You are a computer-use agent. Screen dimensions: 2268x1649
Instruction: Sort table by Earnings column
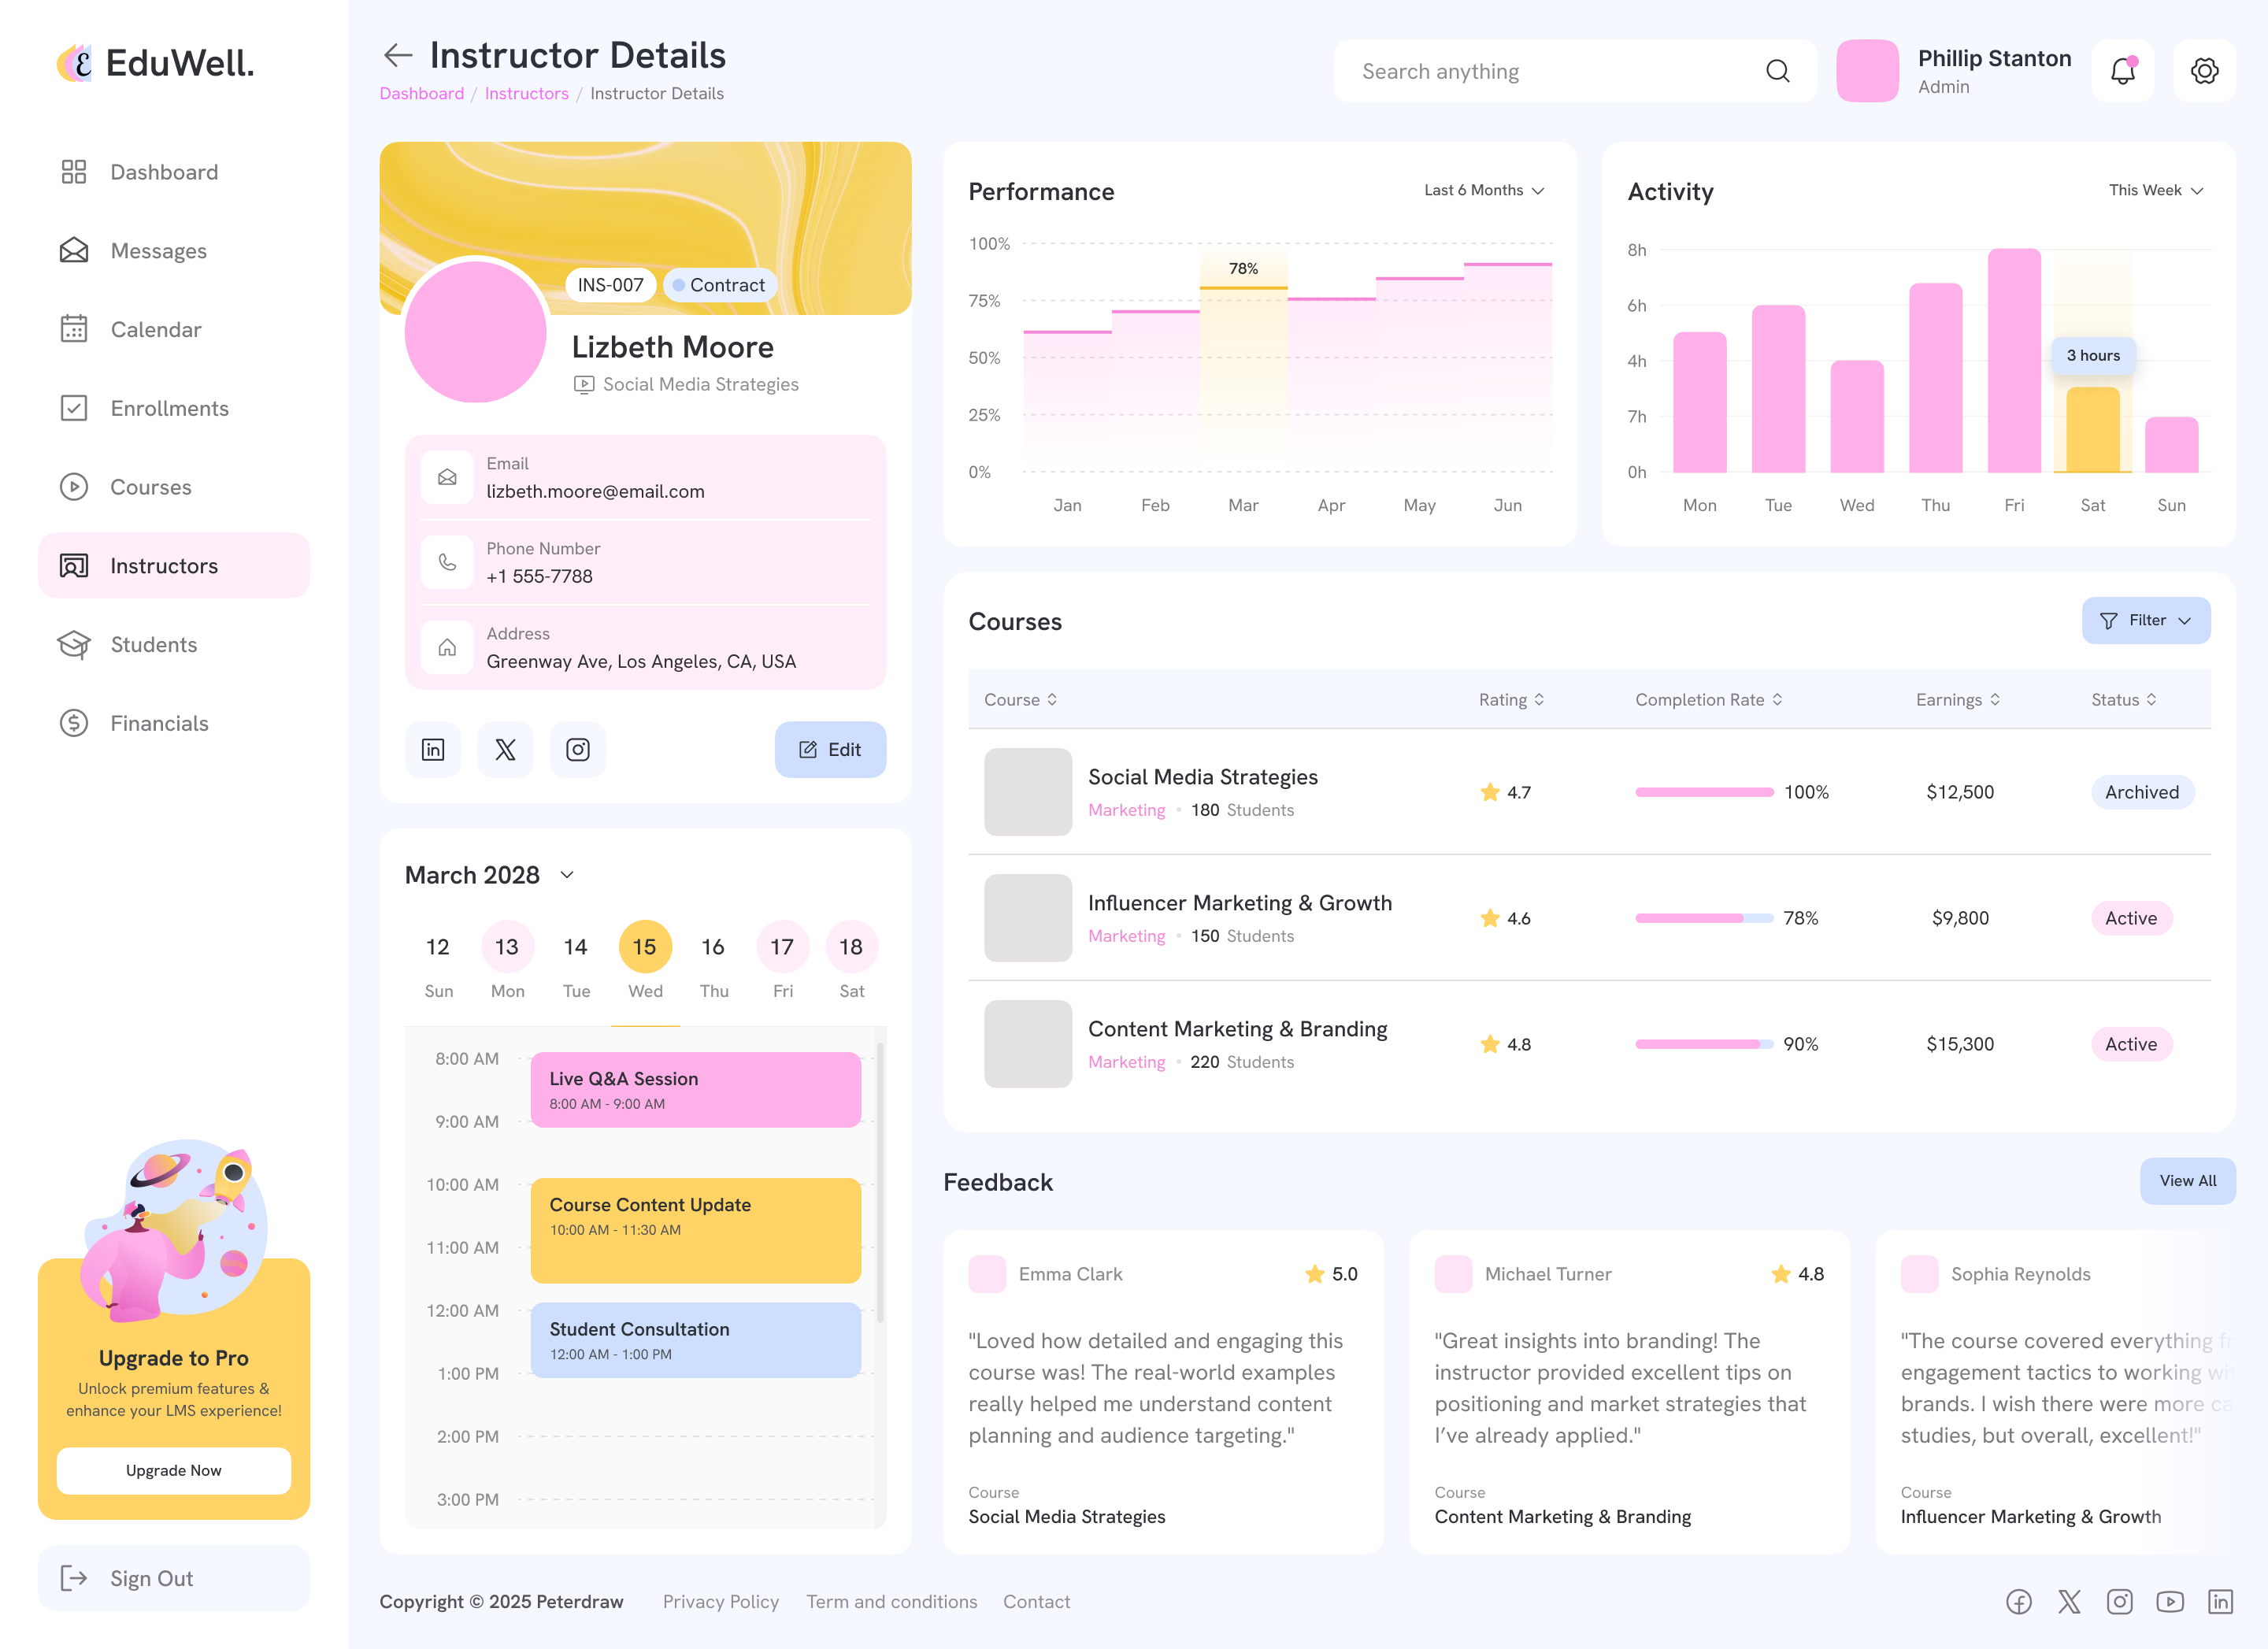tap(1957, 700)
